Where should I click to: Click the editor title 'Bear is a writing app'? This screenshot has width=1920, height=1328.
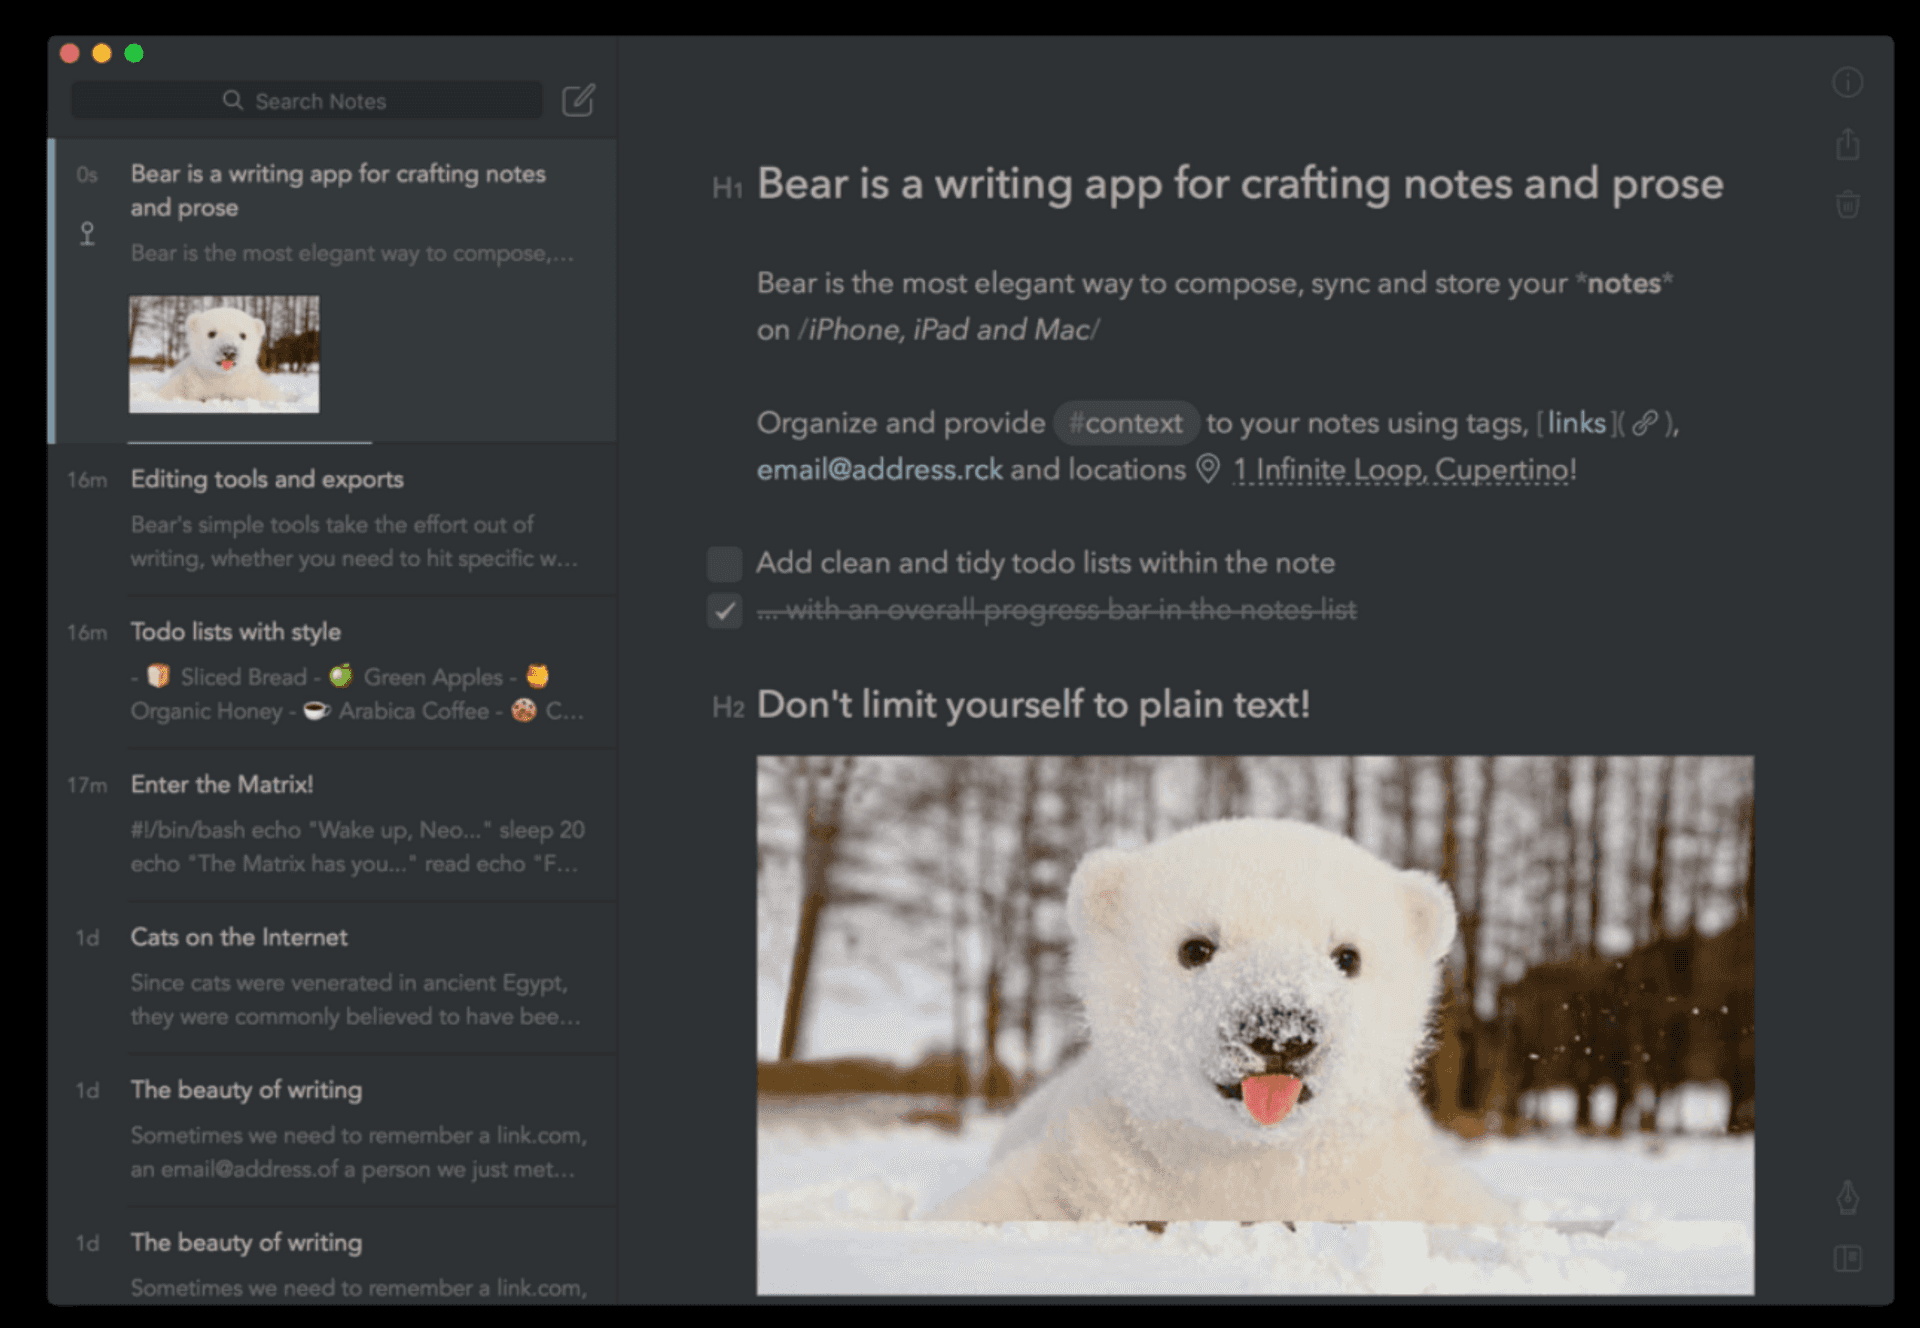point(1240,184)
